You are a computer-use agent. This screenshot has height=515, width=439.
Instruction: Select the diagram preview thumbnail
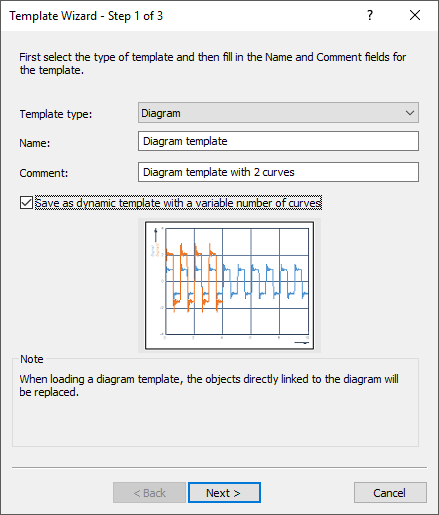[229, 285]
